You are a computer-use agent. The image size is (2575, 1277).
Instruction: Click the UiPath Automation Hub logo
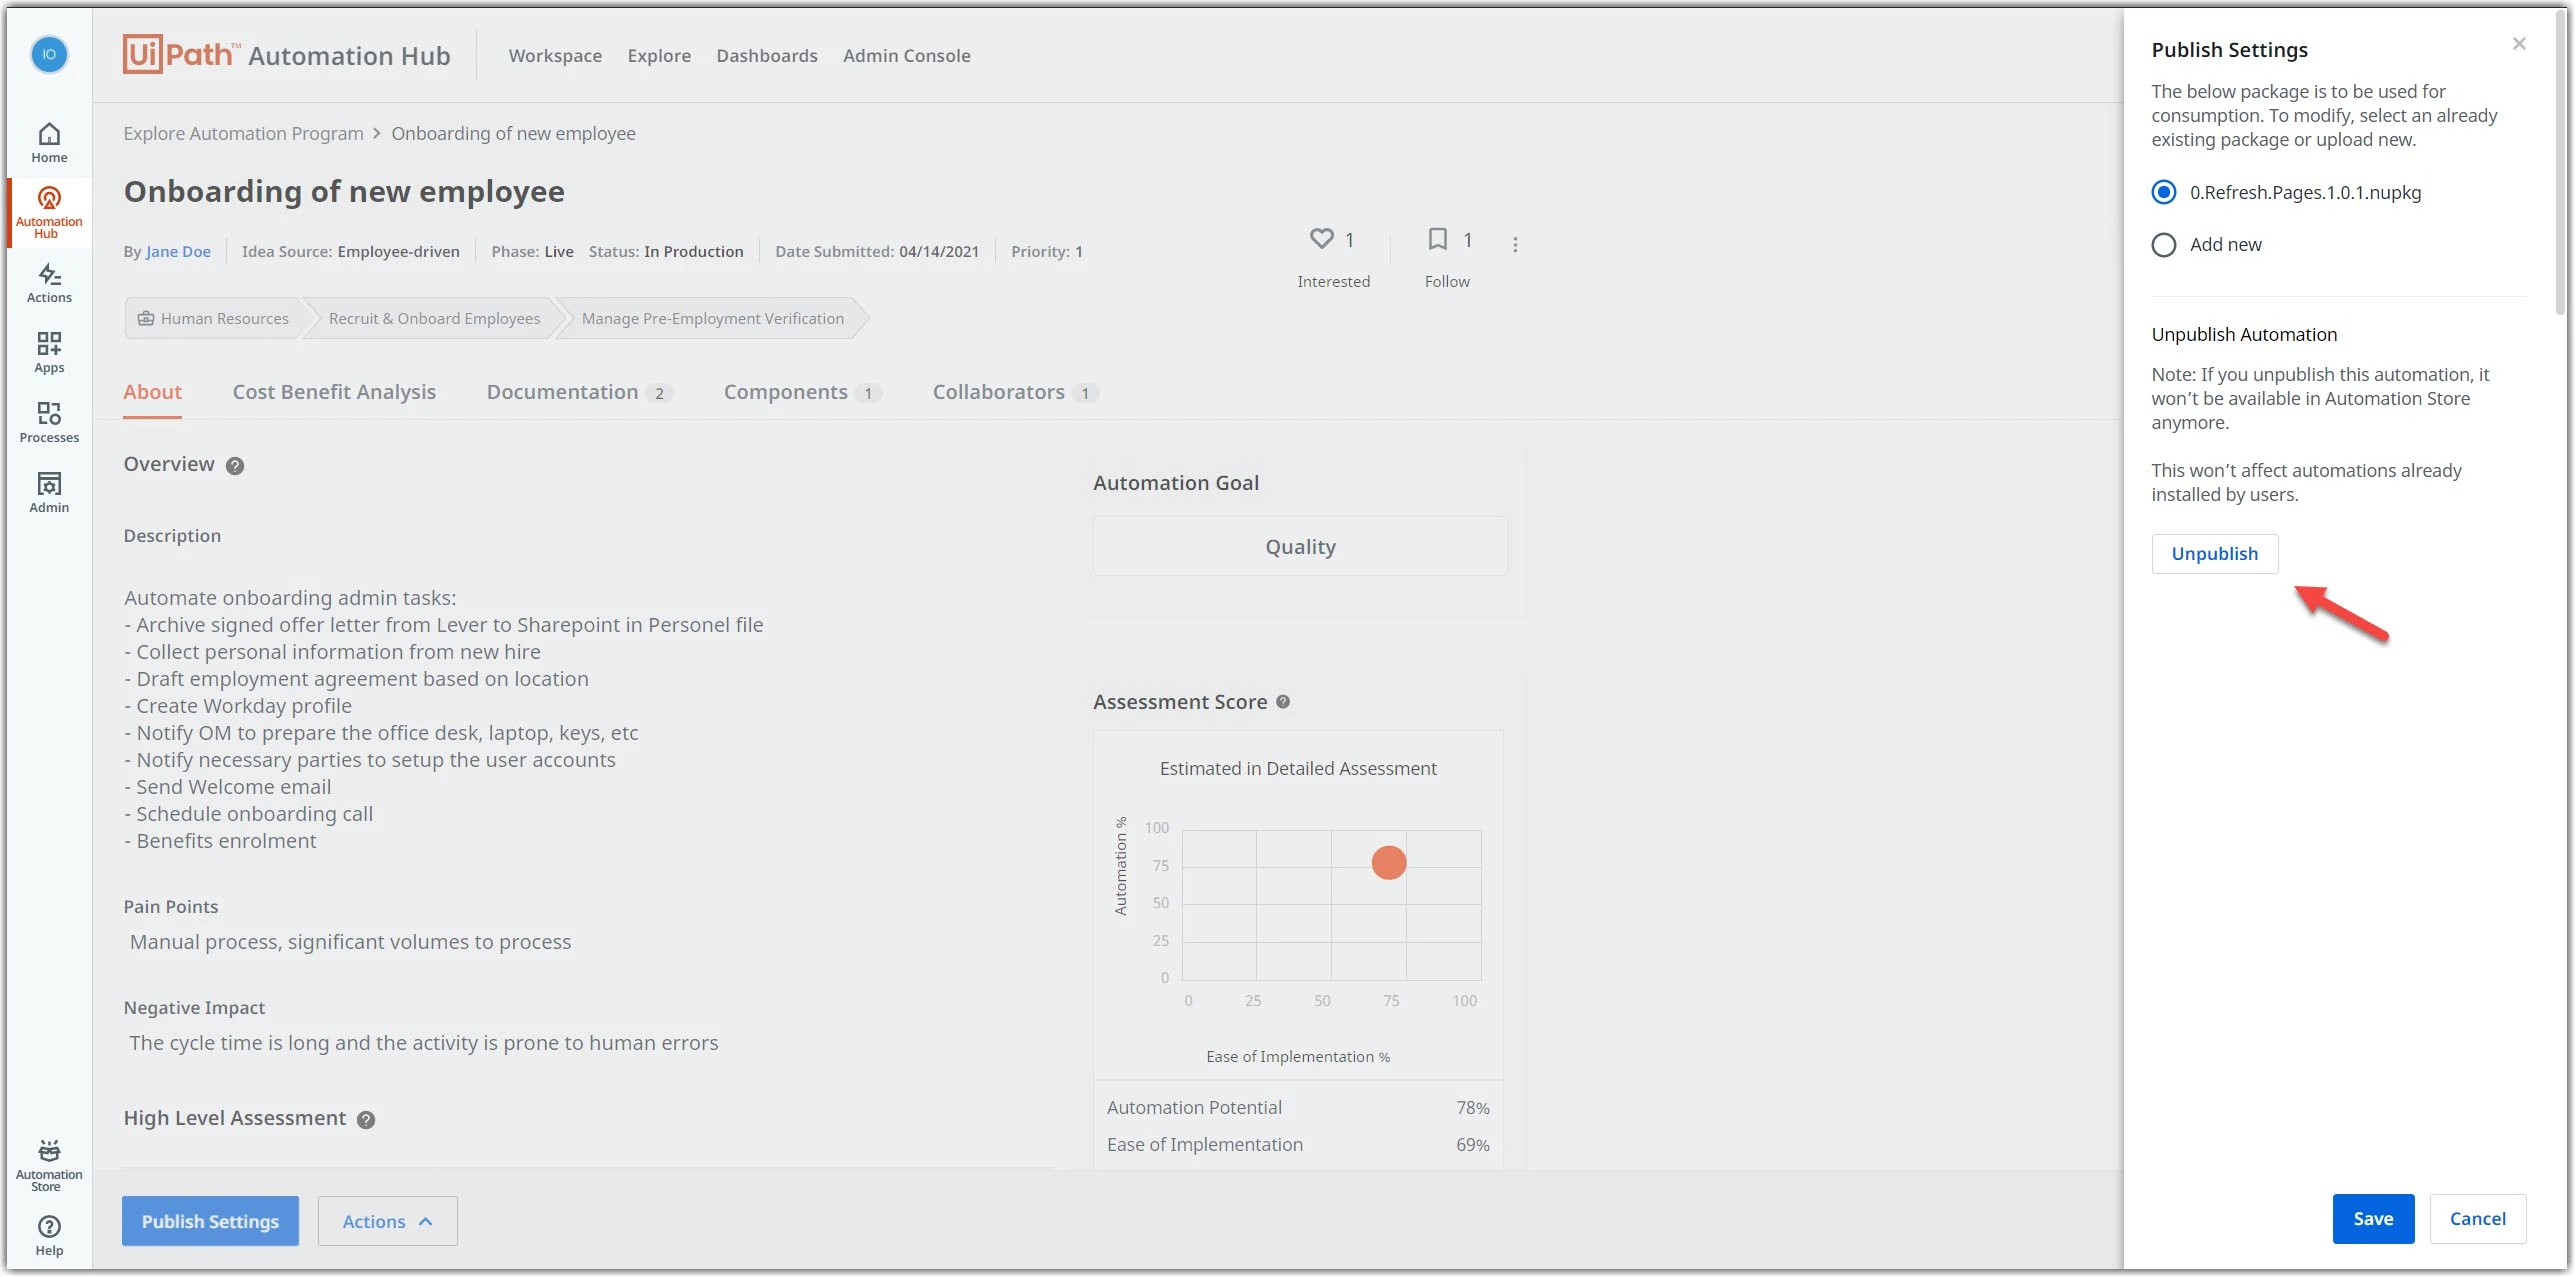pos(287,55)
